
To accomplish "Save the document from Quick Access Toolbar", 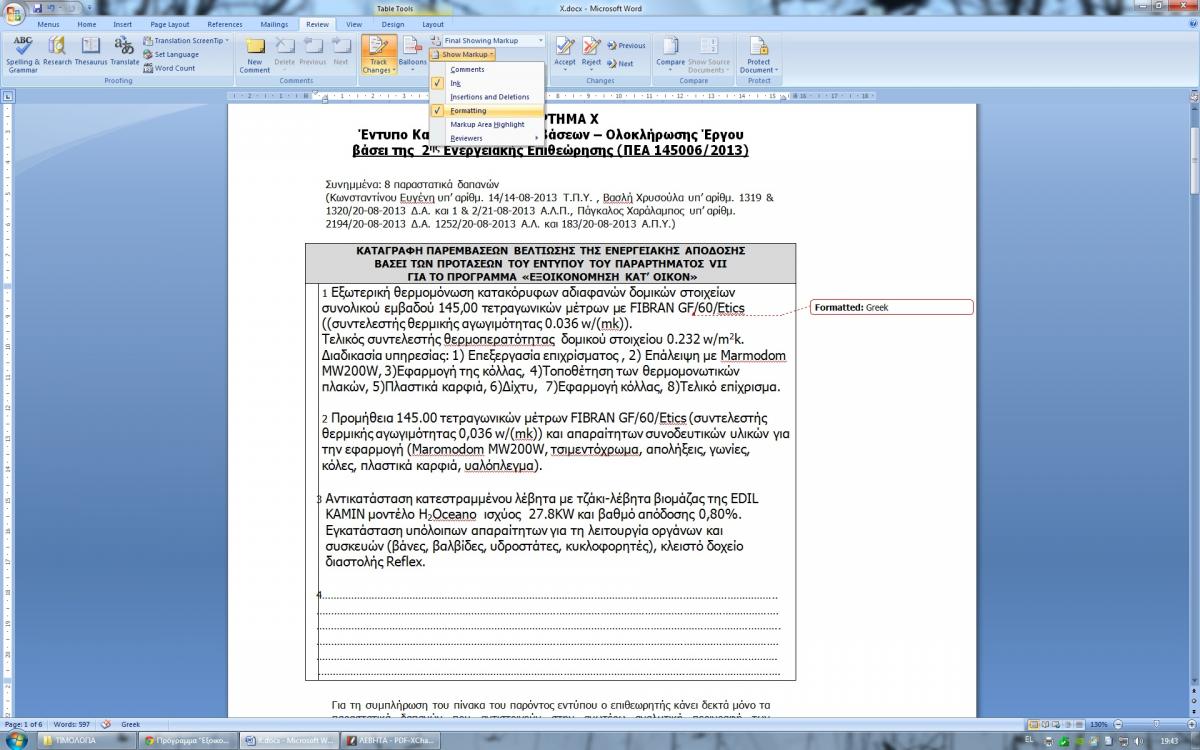I will pos(38,8).
